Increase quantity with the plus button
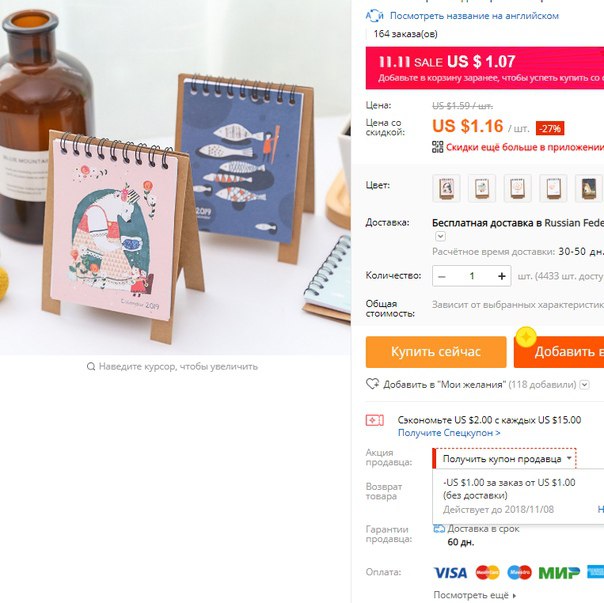This screenshot has height=603, width=604. [x=501, y=276]
